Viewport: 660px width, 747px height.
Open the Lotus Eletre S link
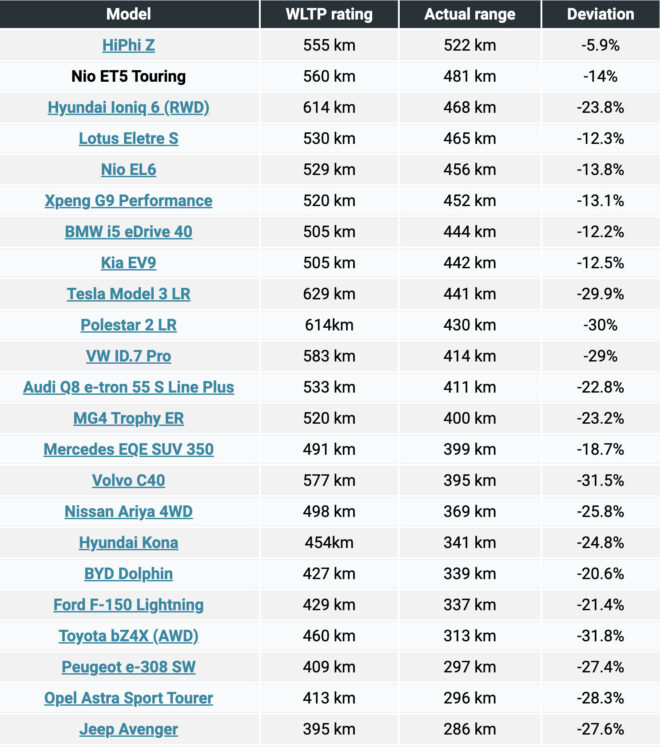(128, 138)
